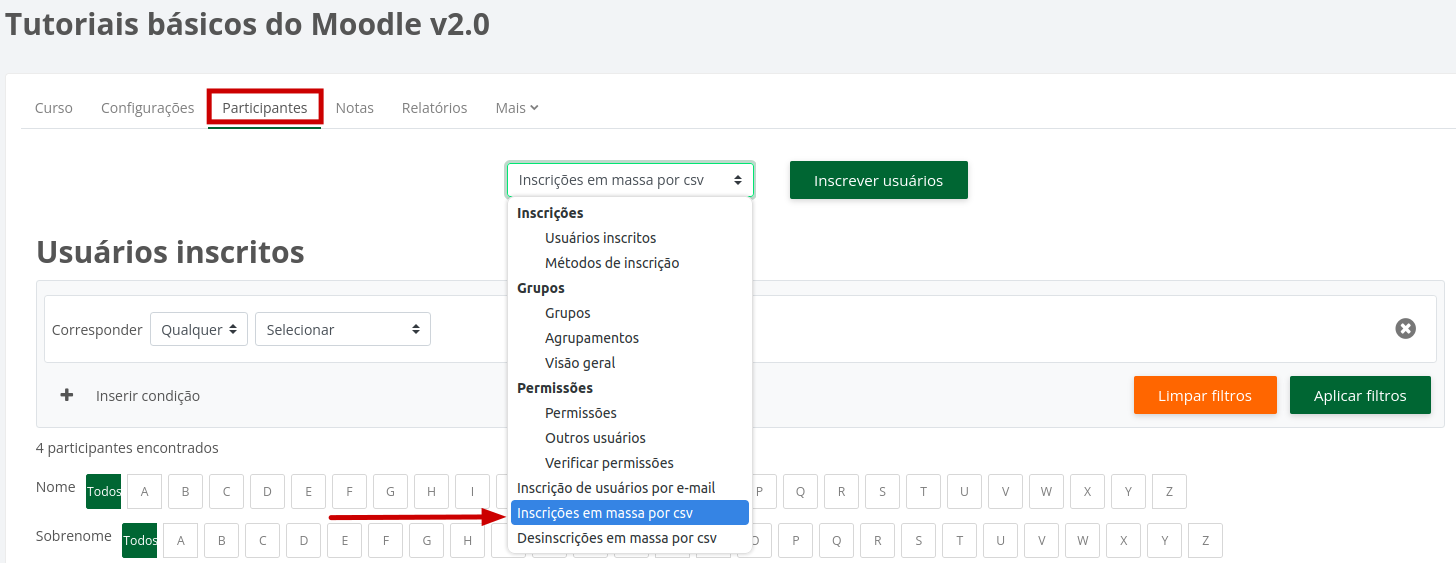Screen dimensions: 1456x563
Task: Open the Qualquer match dropdown
Action: pyautogui.click(x=199, y=329)
